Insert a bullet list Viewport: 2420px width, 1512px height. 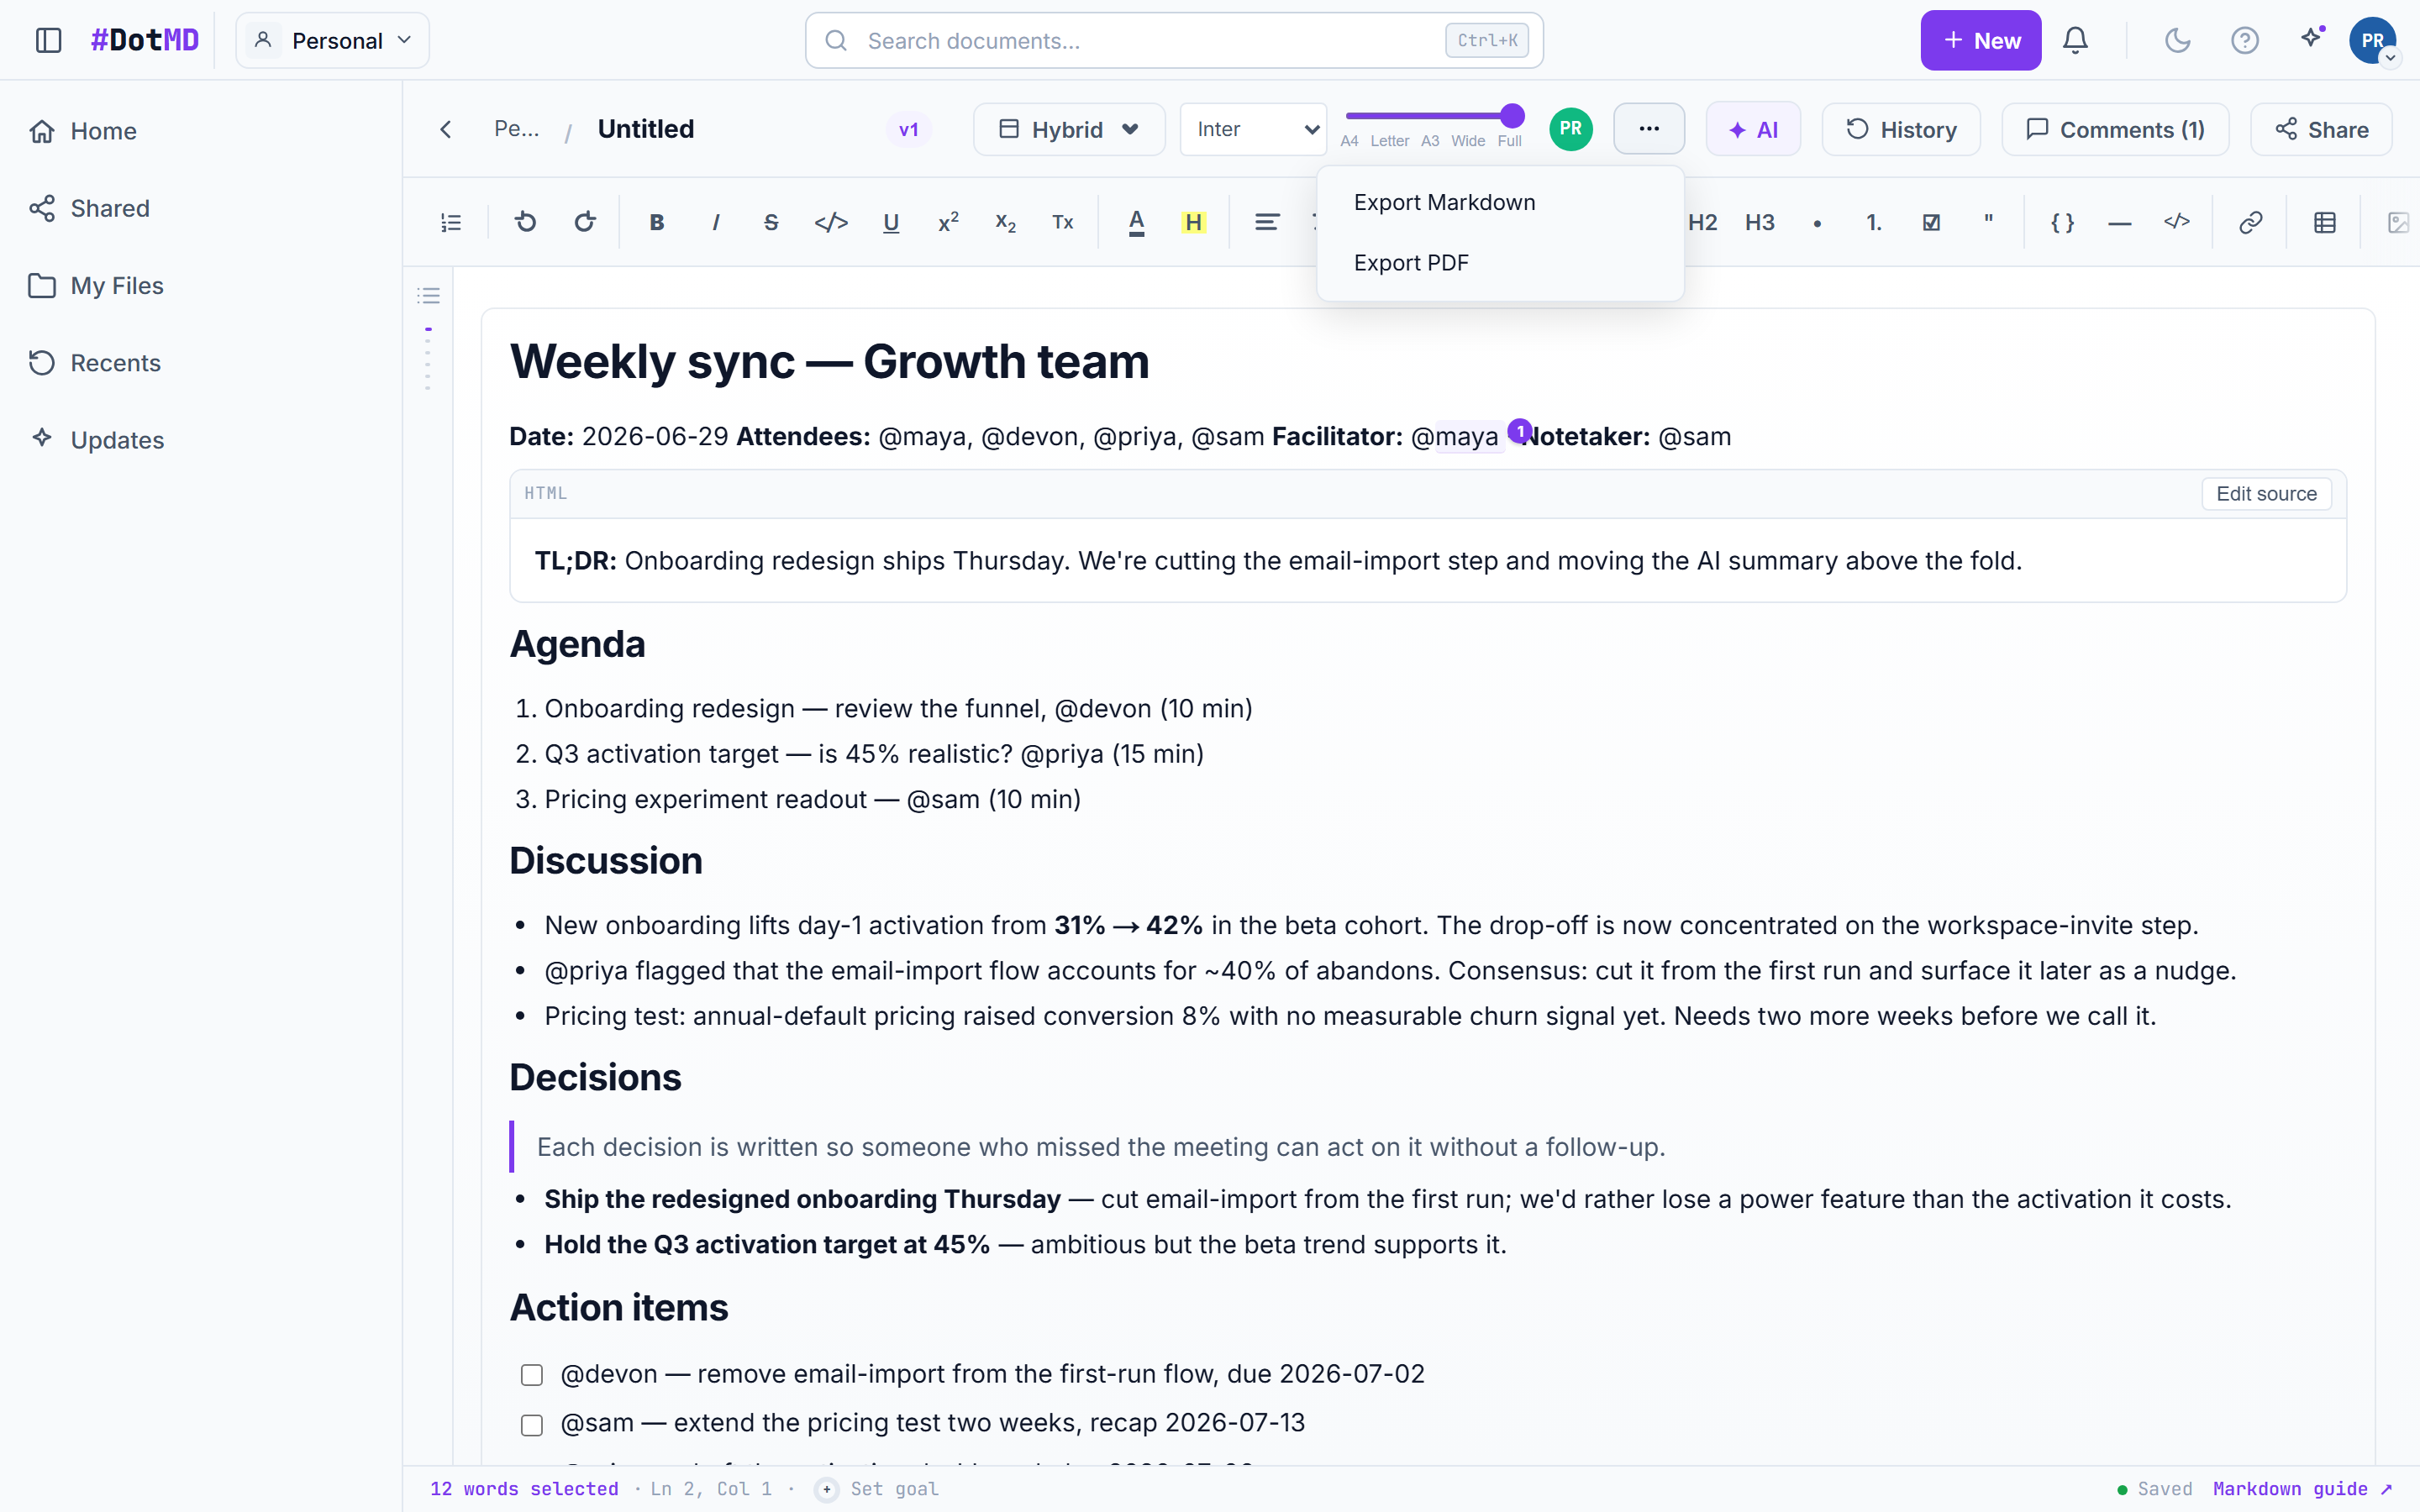point(1817,222)
